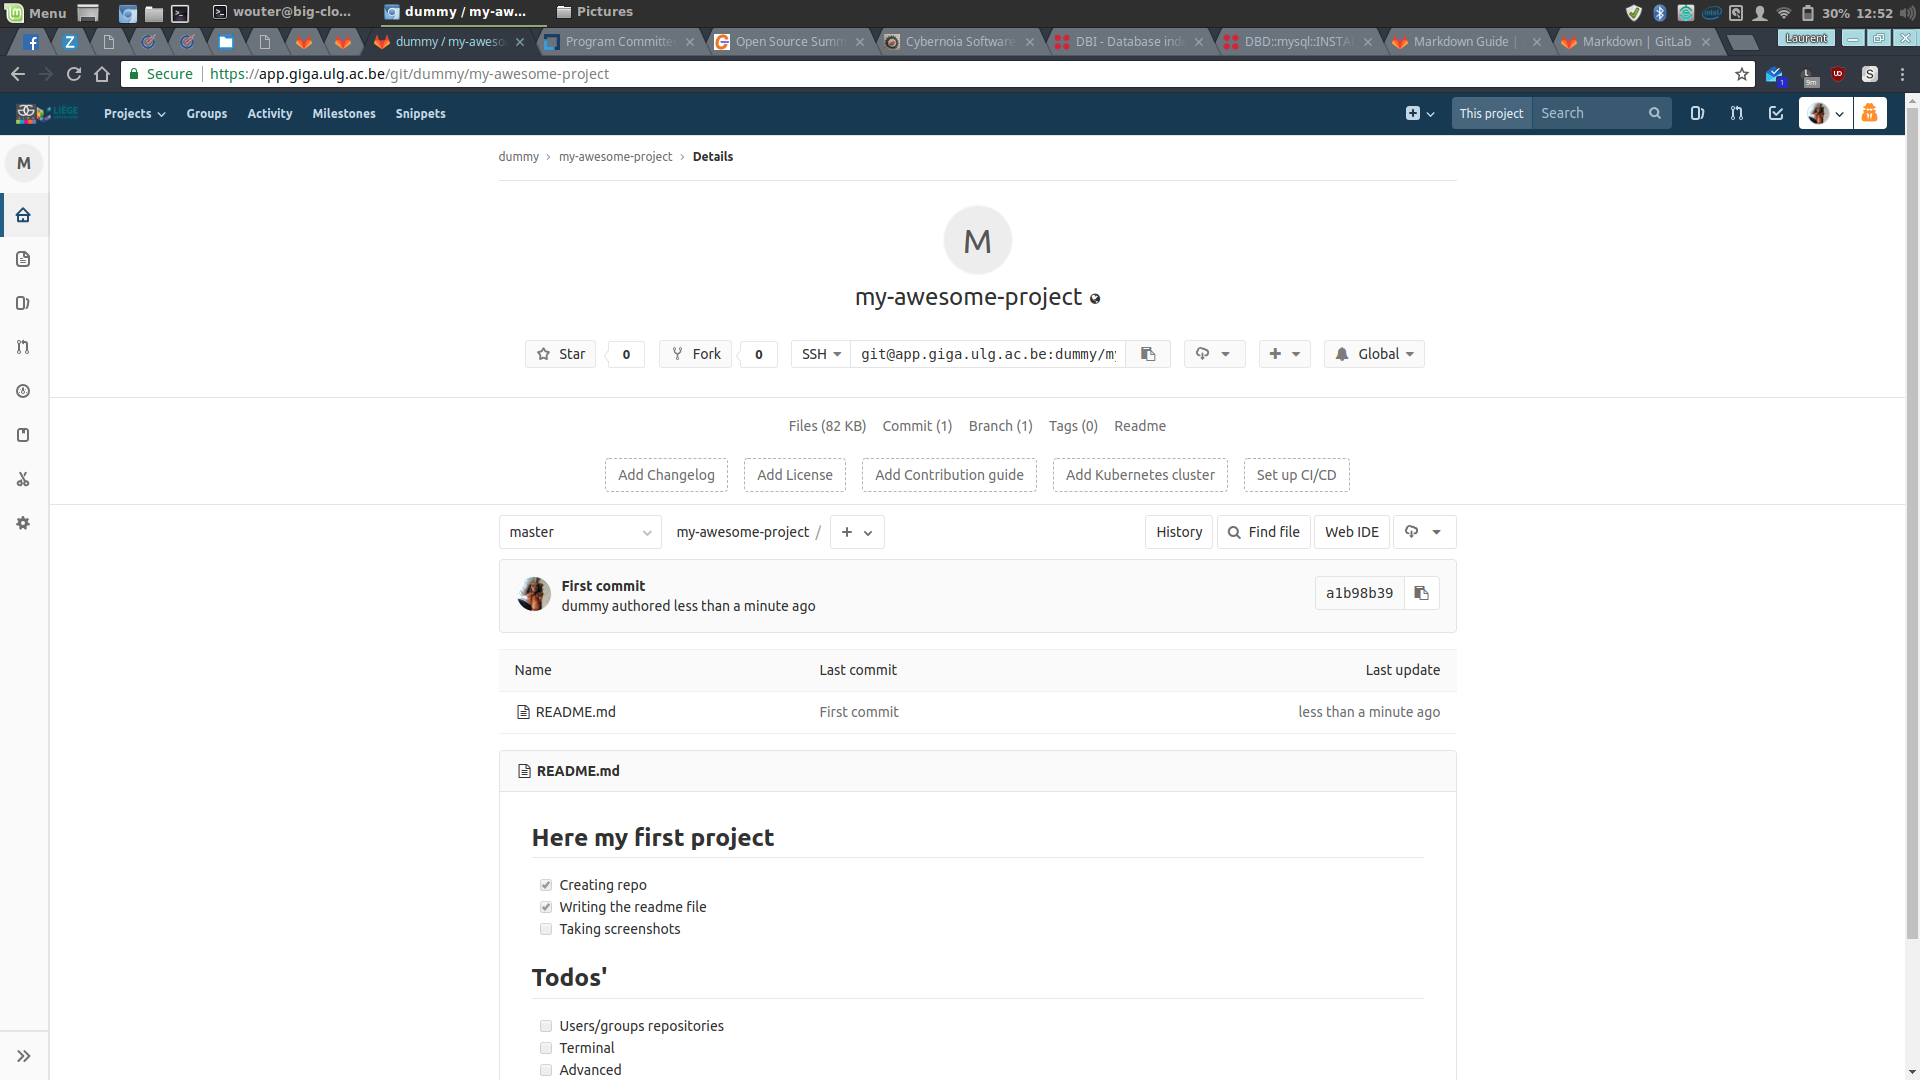Screen dimensions: 1920x1080
Task: Open the system Menu button
Action: (36, 13)
